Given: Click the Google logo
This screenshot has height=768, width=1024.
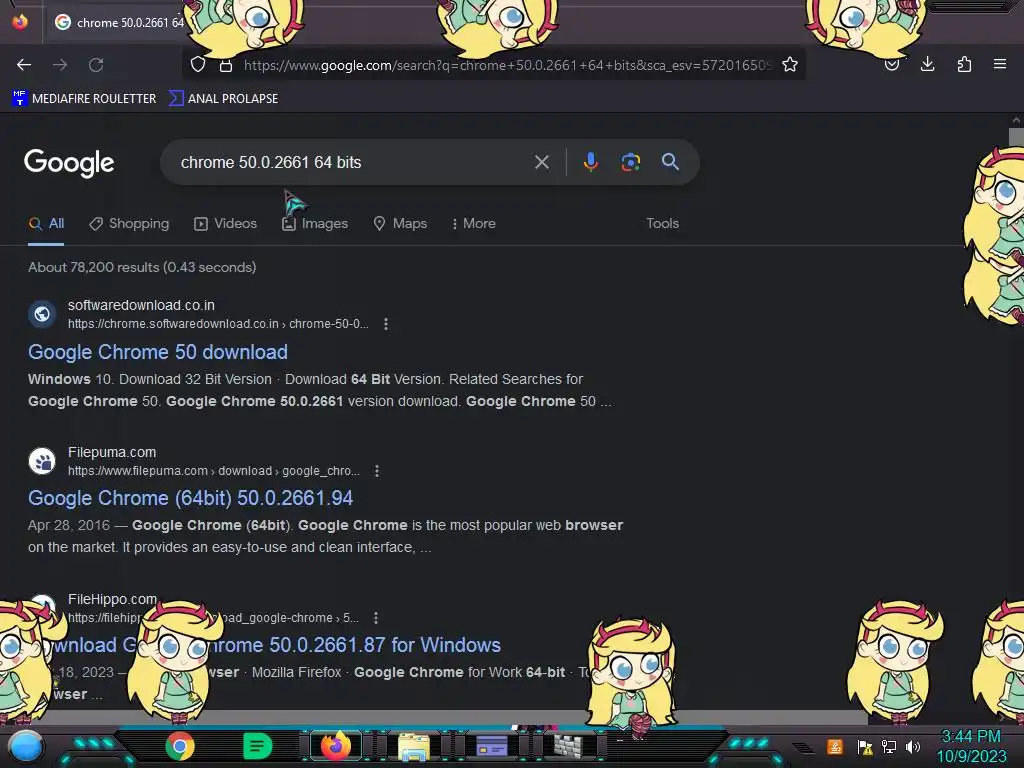Looking at the screenshot, I should point(69,163).
